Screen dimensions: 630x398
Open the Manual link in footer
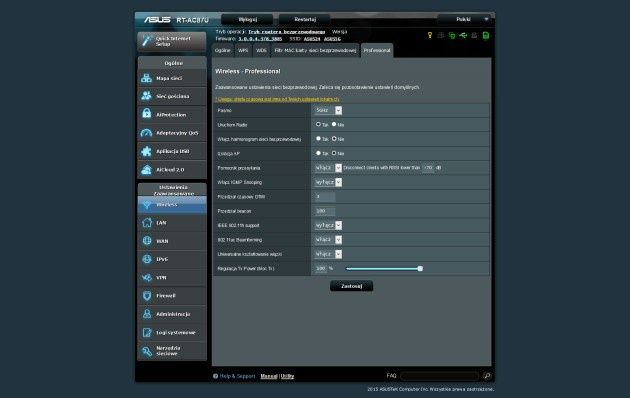coord(269,376)
